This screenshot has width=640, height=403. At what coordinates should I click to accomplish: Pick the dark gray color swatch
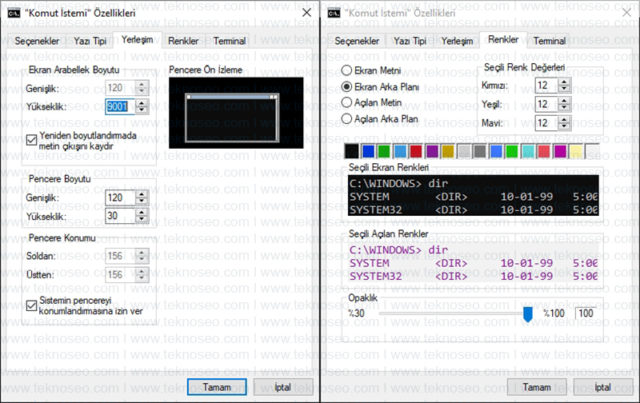pyautogui.click(x=480, y=151)
